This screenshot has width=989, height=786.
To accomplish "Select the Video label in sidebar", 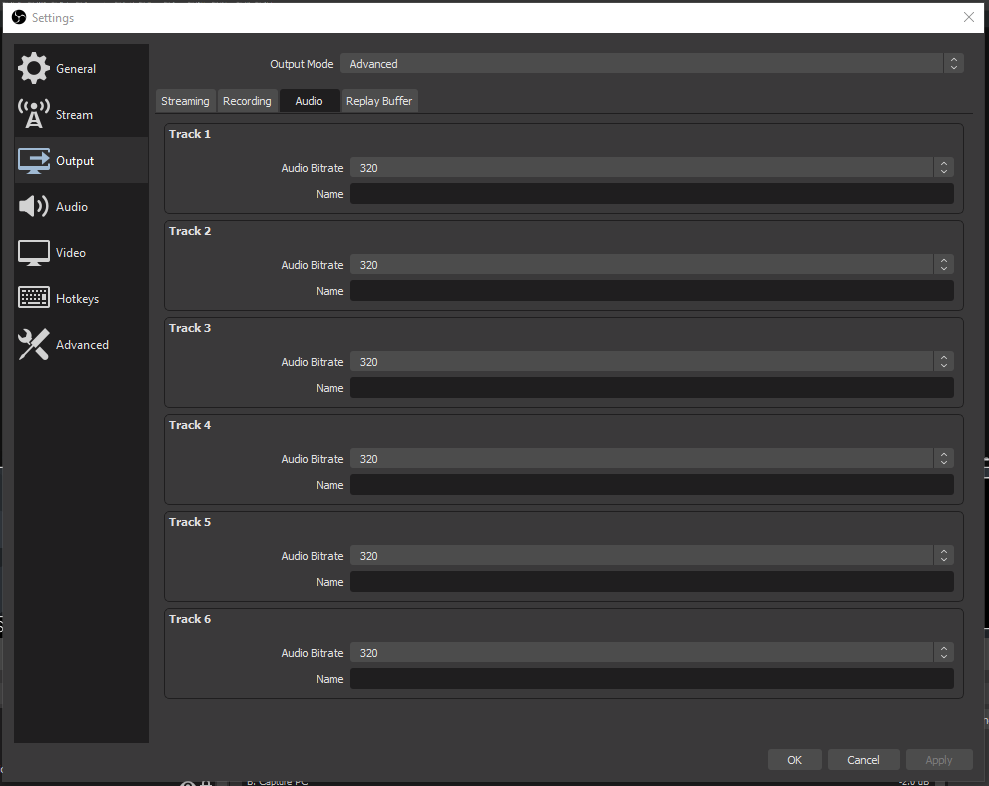I will point(71,252).
